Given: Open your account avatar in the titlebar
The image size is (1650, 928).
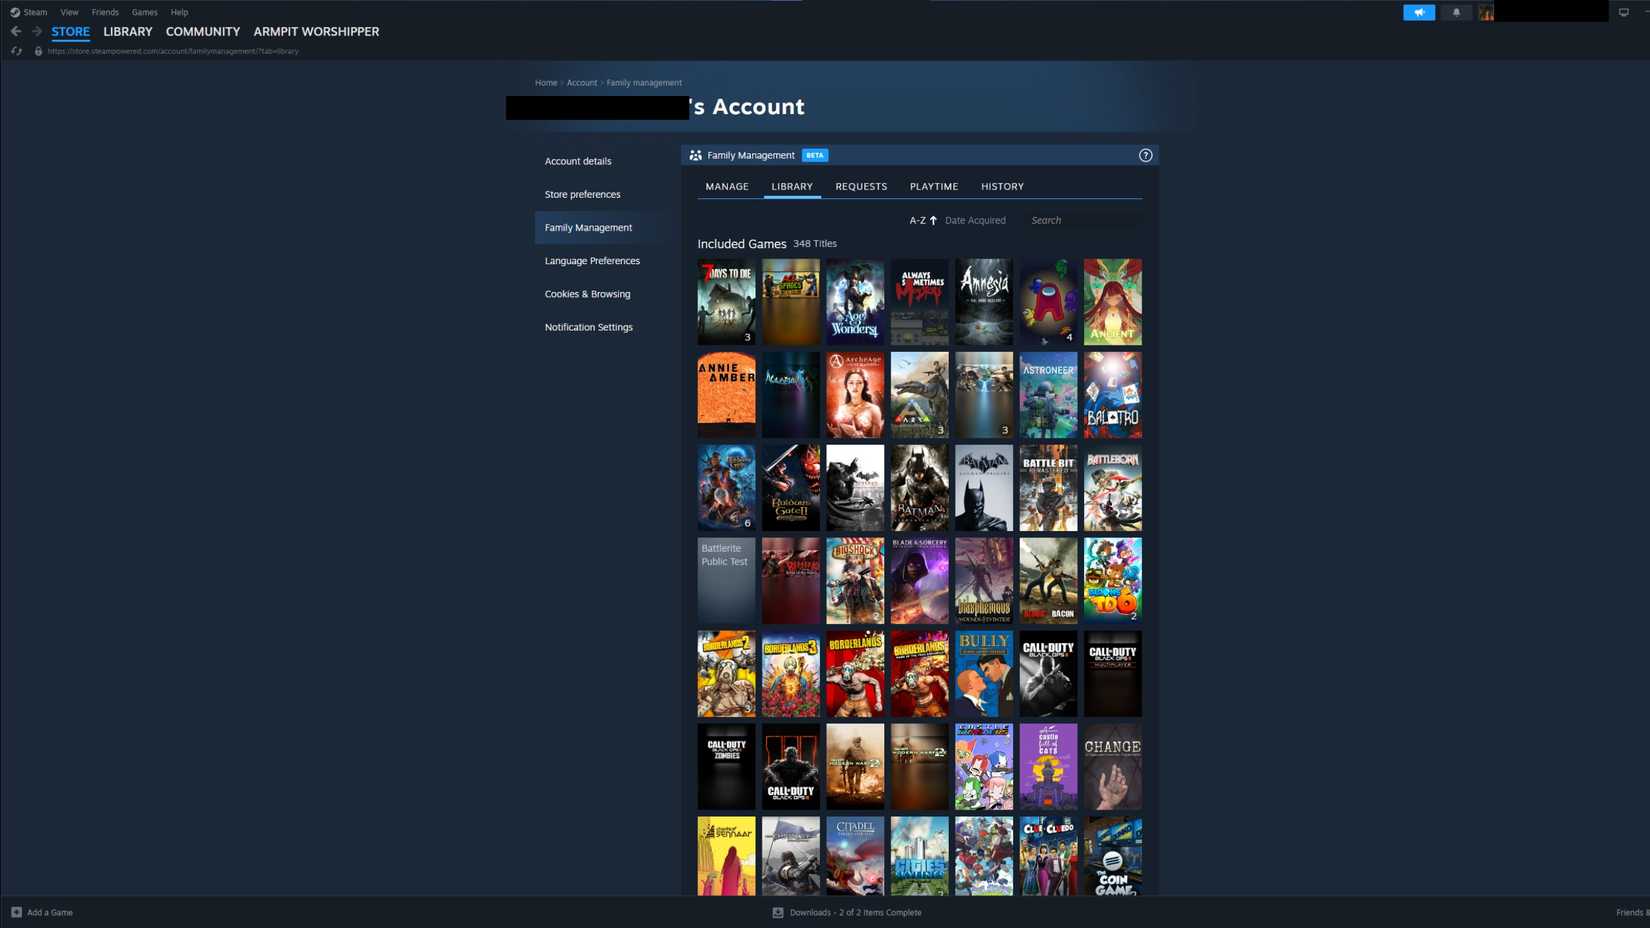Looking at the screenshot, I should 1486,12.
